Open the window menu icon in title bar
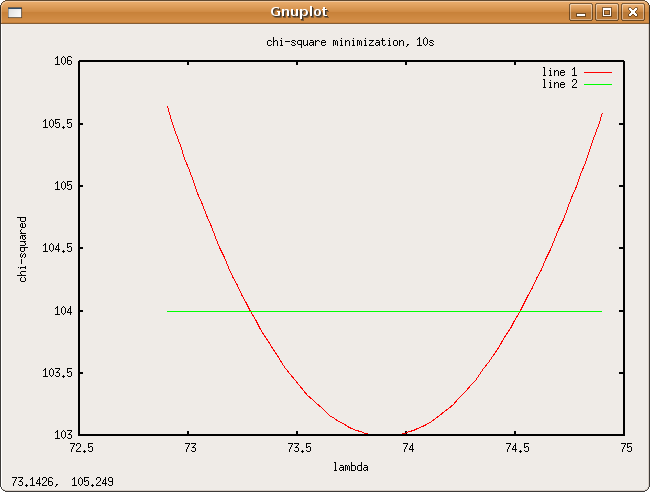This screenshot has width=650, height=492. coord(15,12)
